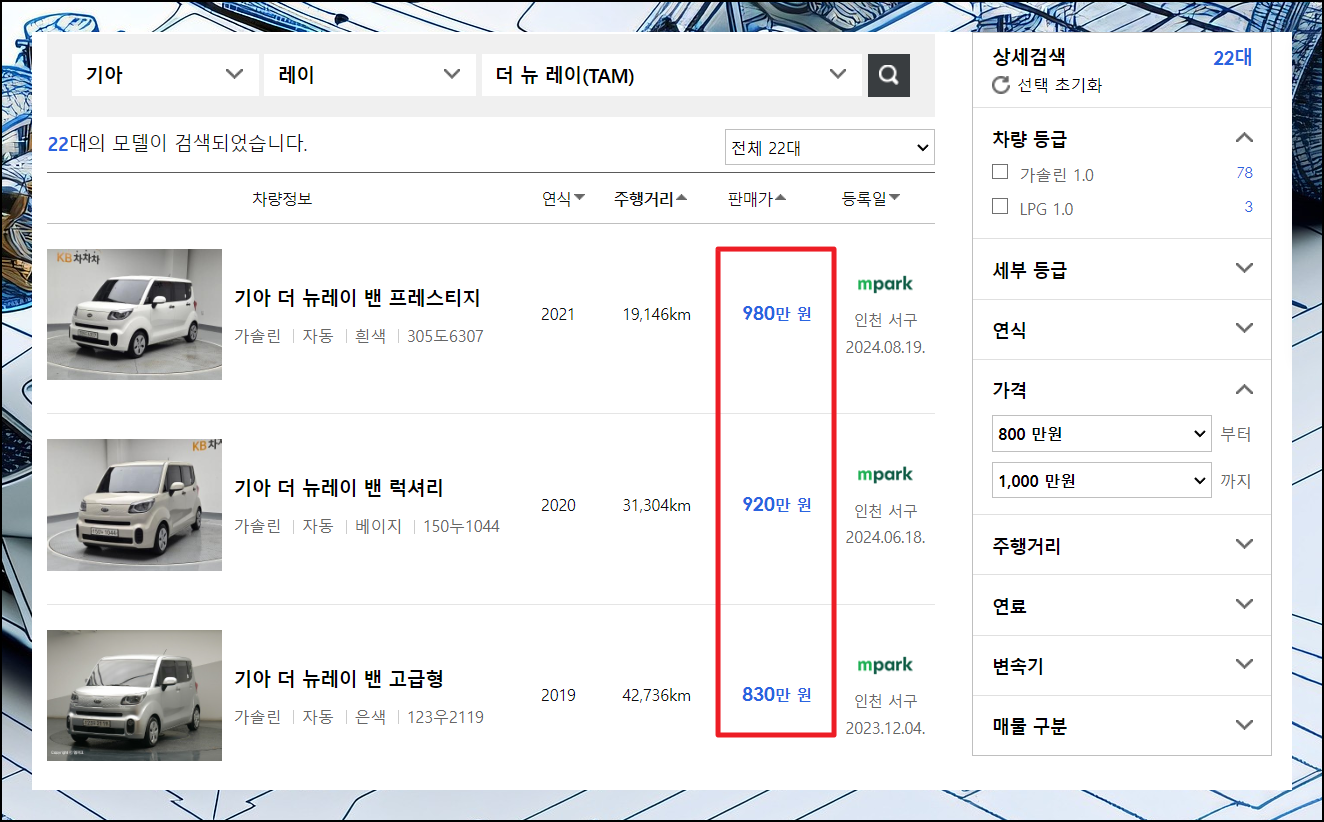
Task: Sort by 주행거리 column header
Action: tap(650, 199)
